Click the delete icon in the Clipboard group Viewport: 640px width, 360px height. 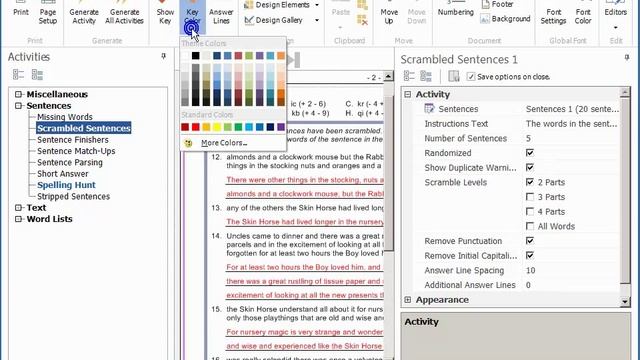pos(362,20)
